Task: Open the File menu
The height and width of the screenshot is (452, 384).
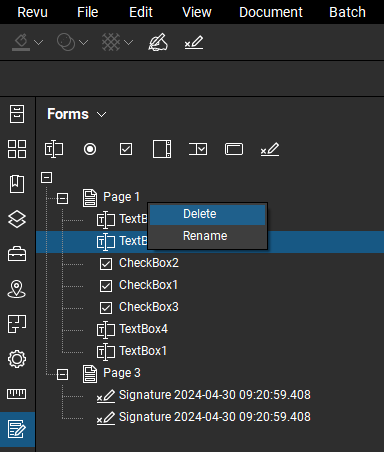Action: click(x=87, y=12)
